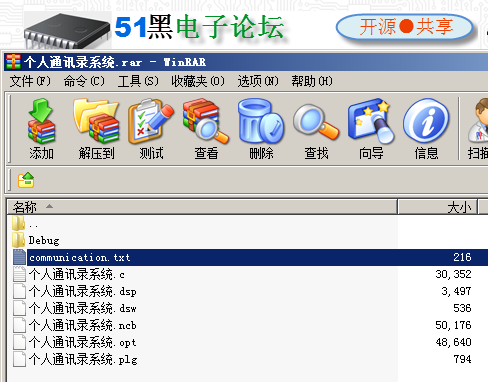Click the 查看 (View) toolbar icon
Image resolution: width=488 pixels, height=382 pixels.
(x=206, y=122)
